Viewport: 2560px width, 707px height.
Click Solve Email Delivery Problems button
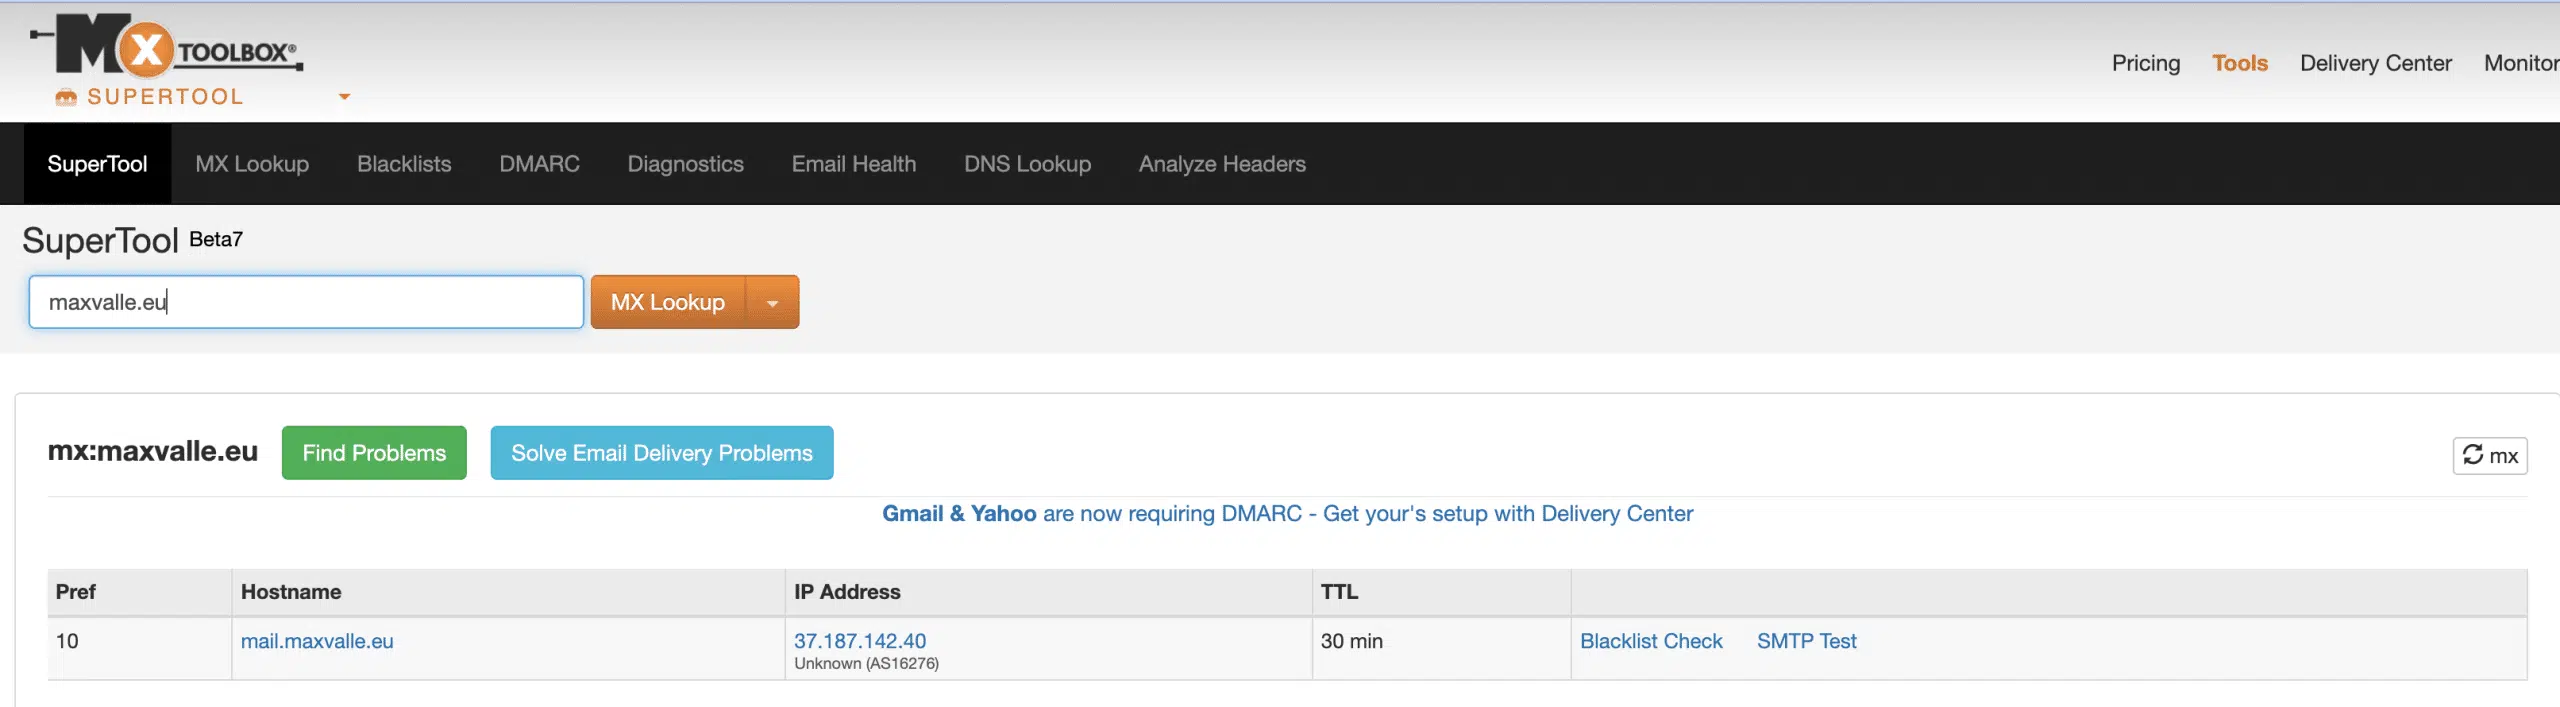coord(661,453)
